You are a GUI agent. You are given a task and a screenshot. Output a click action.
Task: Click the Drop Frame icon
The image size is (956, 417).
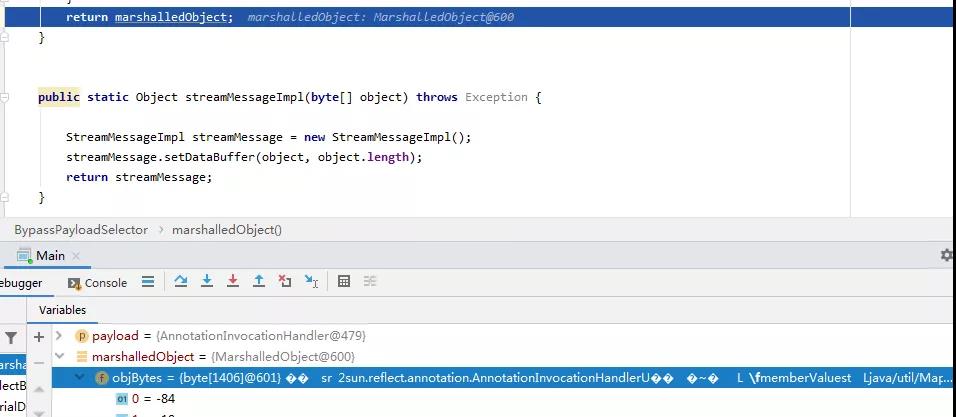point(285,281)
